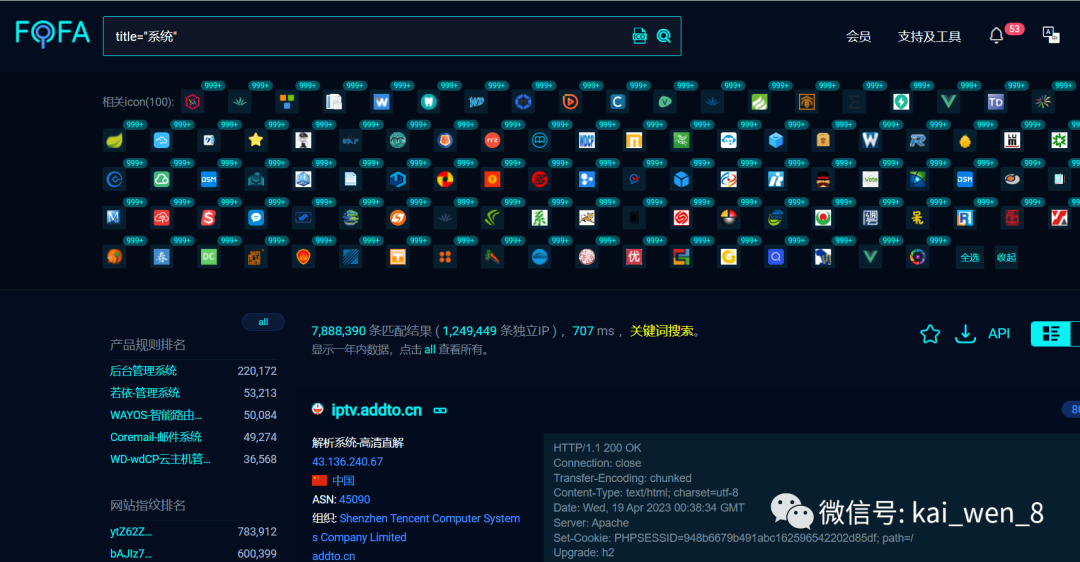This screenshot has width=1080, height=562.
Task: Filter by the four orange dots icon
Action: tap(445, 257)
